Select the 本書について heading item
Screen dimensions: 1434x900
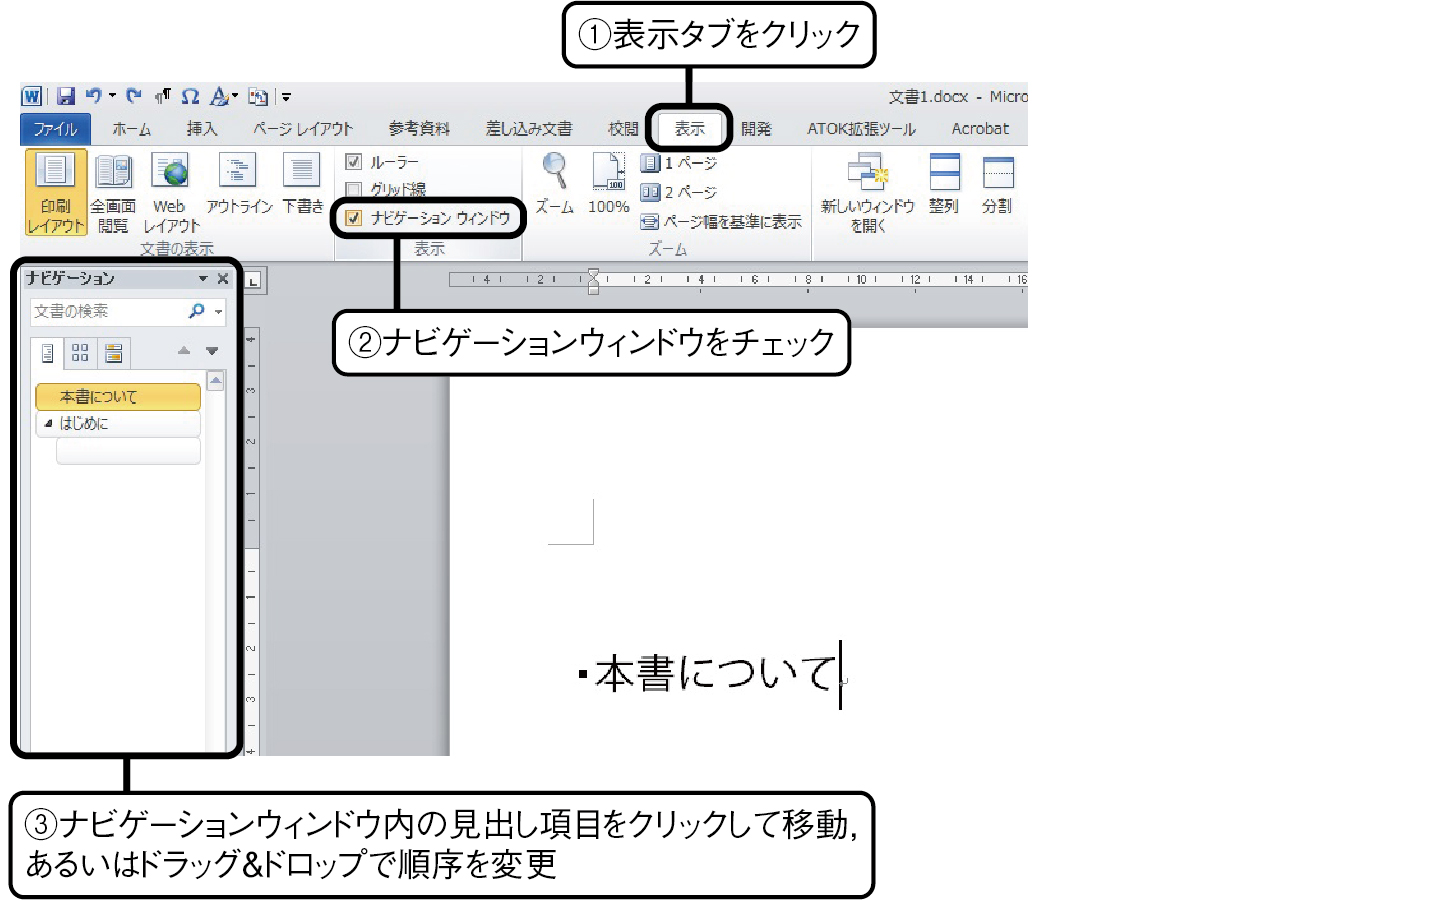tap(118, 397)
